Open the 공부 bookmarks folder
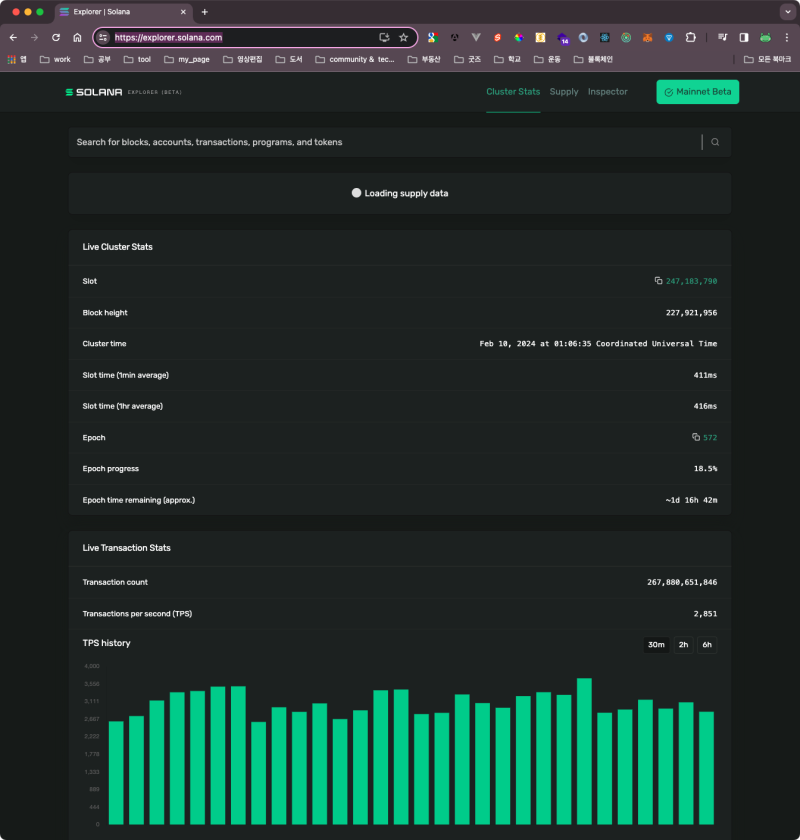The height and width of the screenshot is (840, 800). (x=97, y=59)
